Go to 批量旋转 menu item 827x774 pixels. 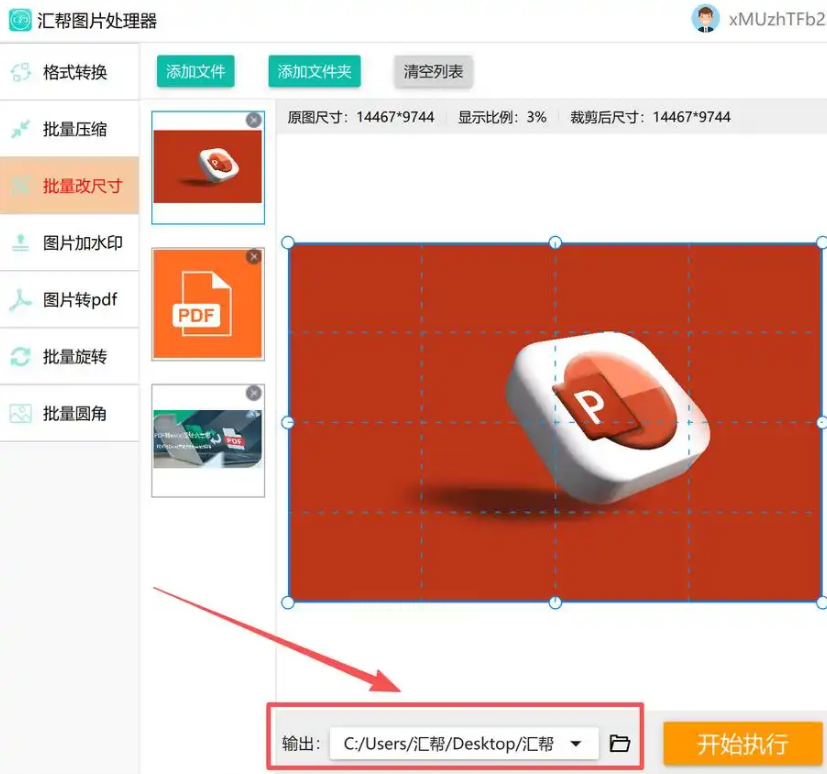[x=69, y=356]
